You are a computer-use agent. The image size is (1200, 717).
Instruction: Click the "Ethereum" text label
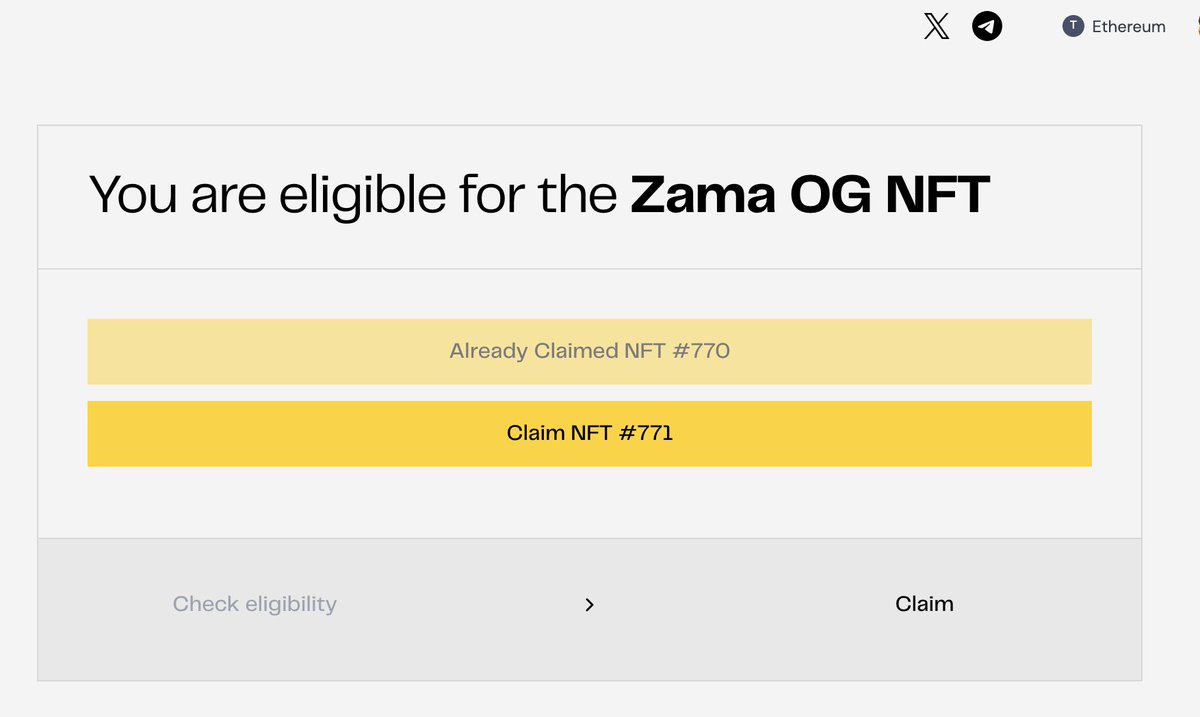pos(1128,27)
